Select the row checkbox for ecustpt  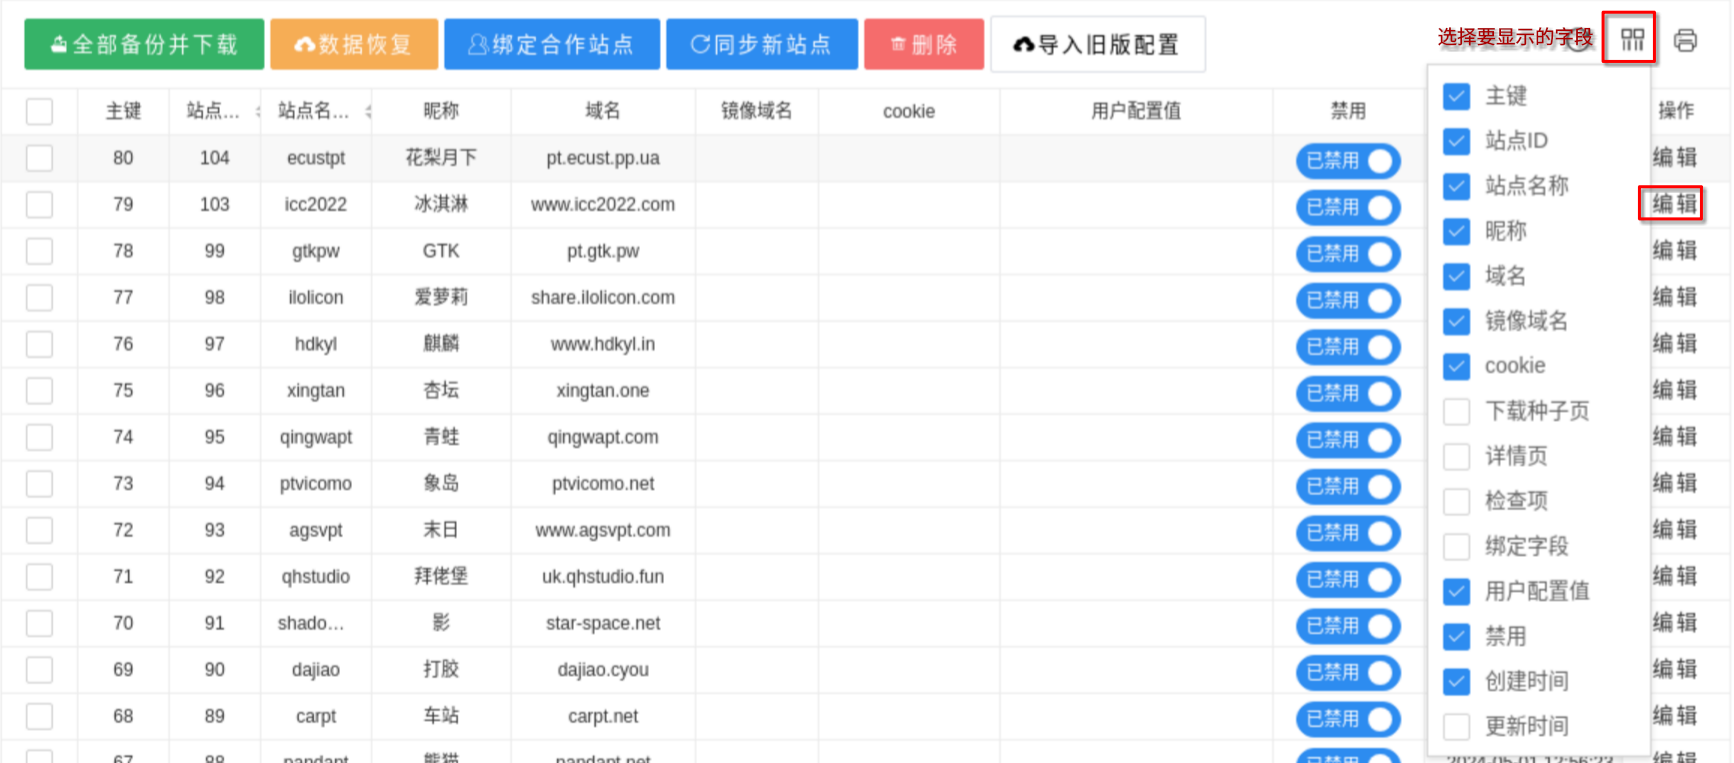coord(39,158)
